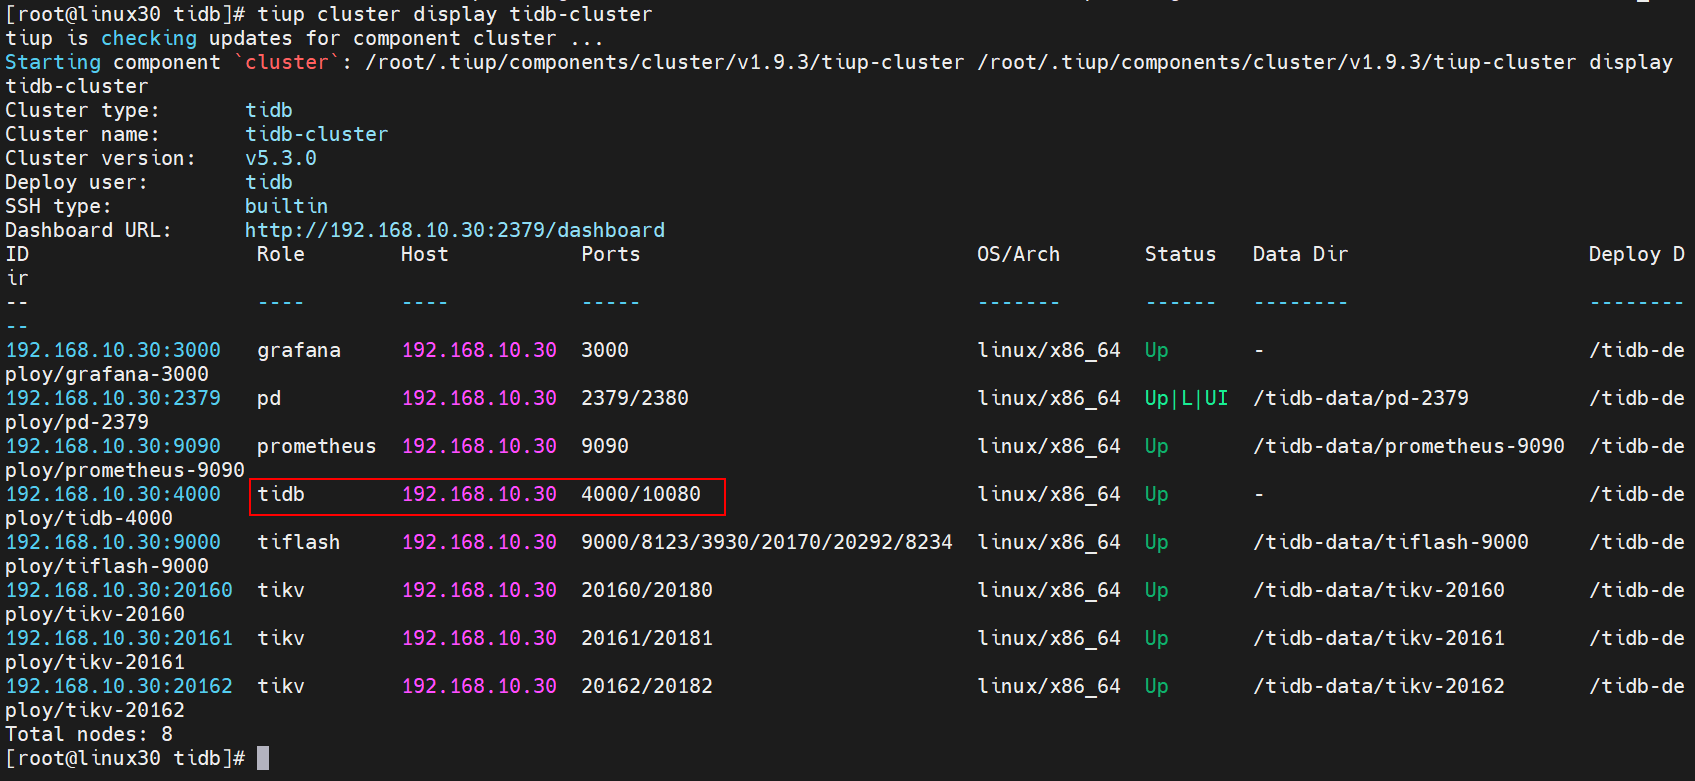Click data dir /tidb-data/tikv-20162
Viewport: 1695px width, 781px height.
click(1379, 686)
